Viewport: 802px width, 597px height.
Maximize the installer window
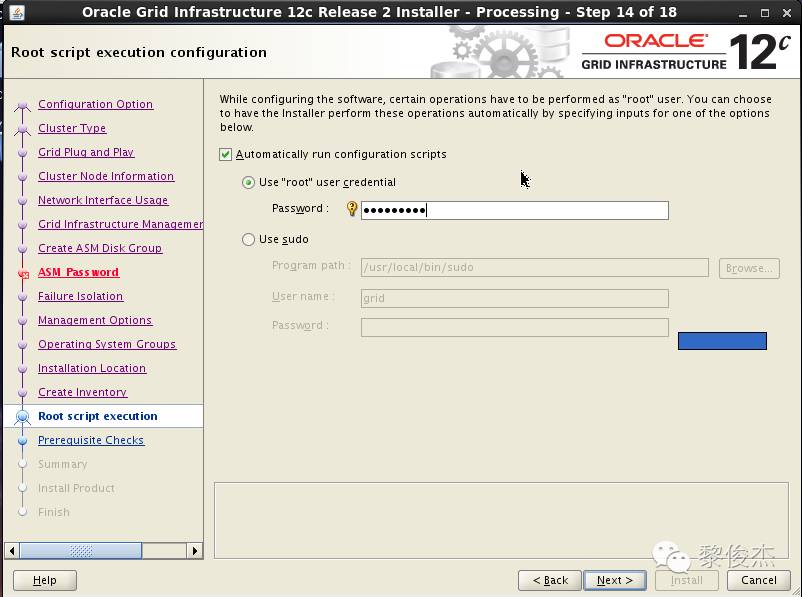click(765, 13)
